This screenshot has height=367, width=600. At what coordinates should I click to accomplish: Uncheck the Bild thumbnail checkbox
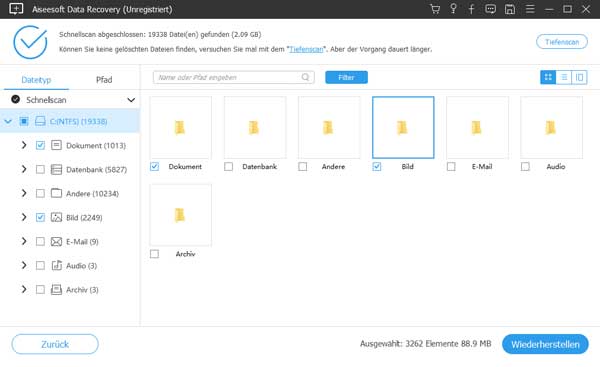click(x=377, y=166)
